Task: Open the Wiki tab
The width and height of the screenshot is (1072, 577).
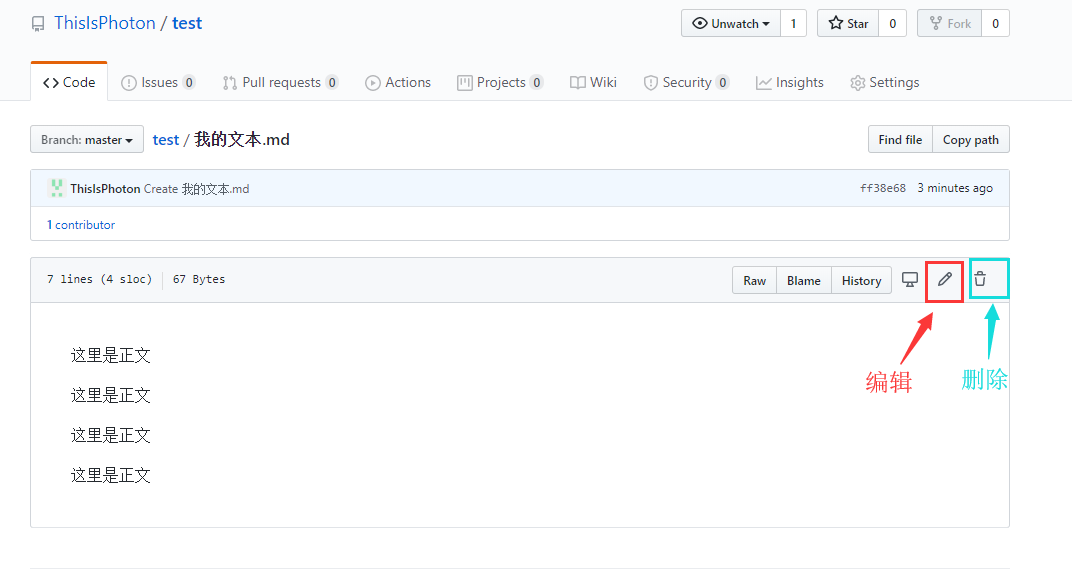Action: click(593, 82)
